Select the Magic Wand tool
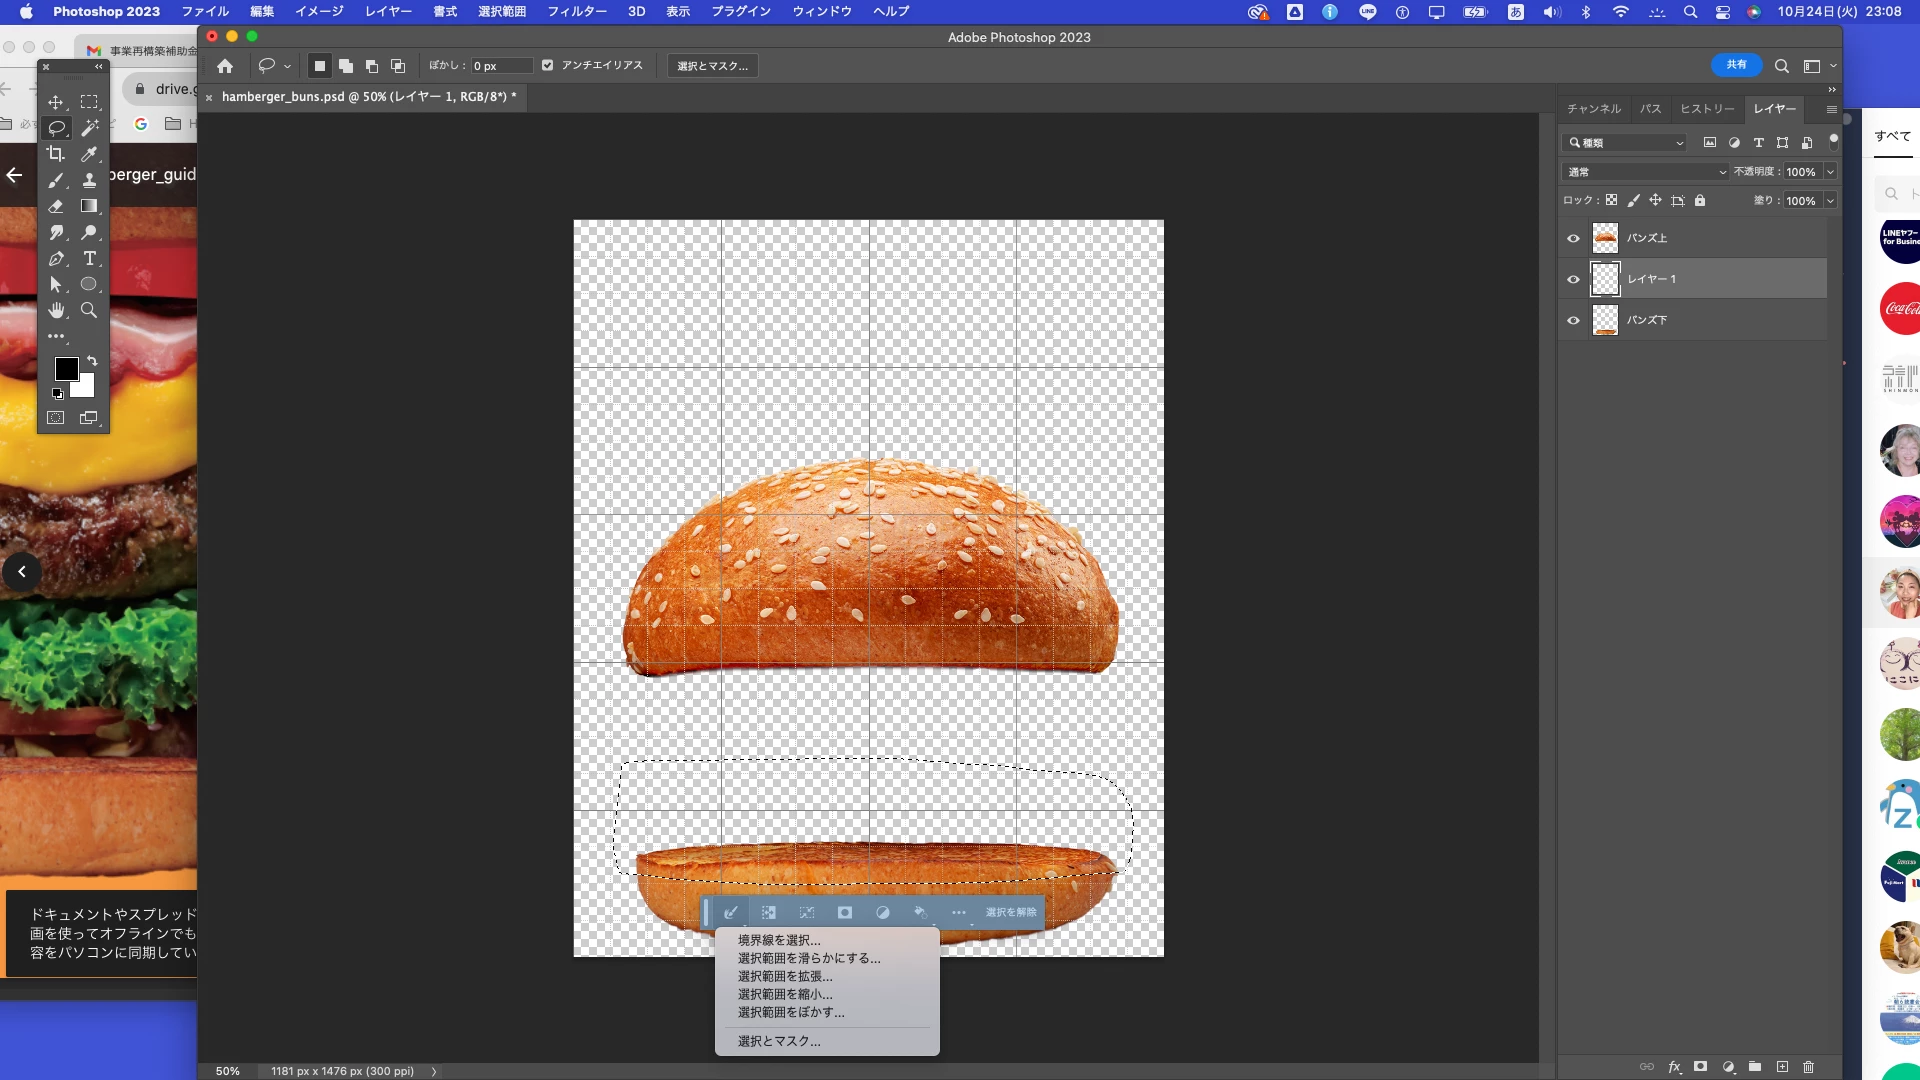Image resolution: width=1920 pixels, height=1080 pixels. coord(89,128)
